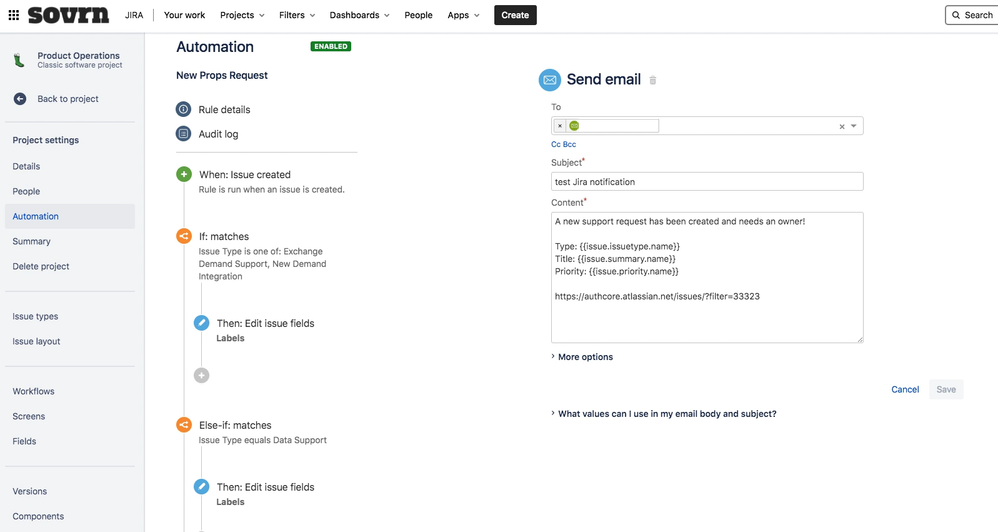The width and height of the screenshot is (998, 532).
Task: Open Components settings
Action: pyautogui.click(x=38, y=516)
